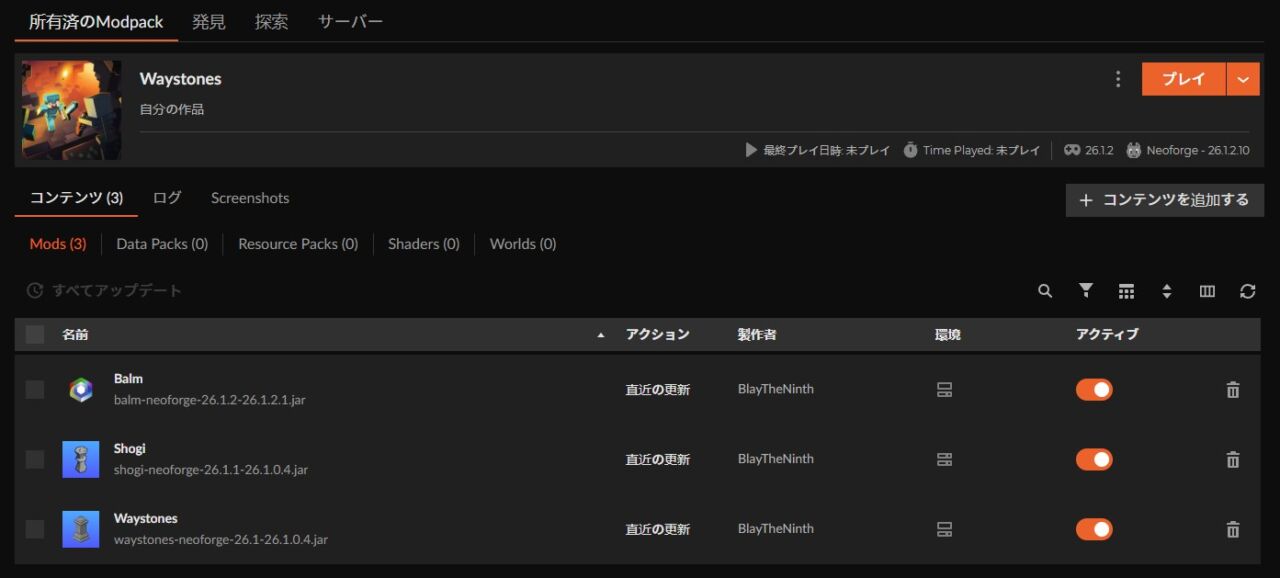Screen dimensions: 1280x578
Task: Disable the Balm mod toggle
Action: 1094,389
